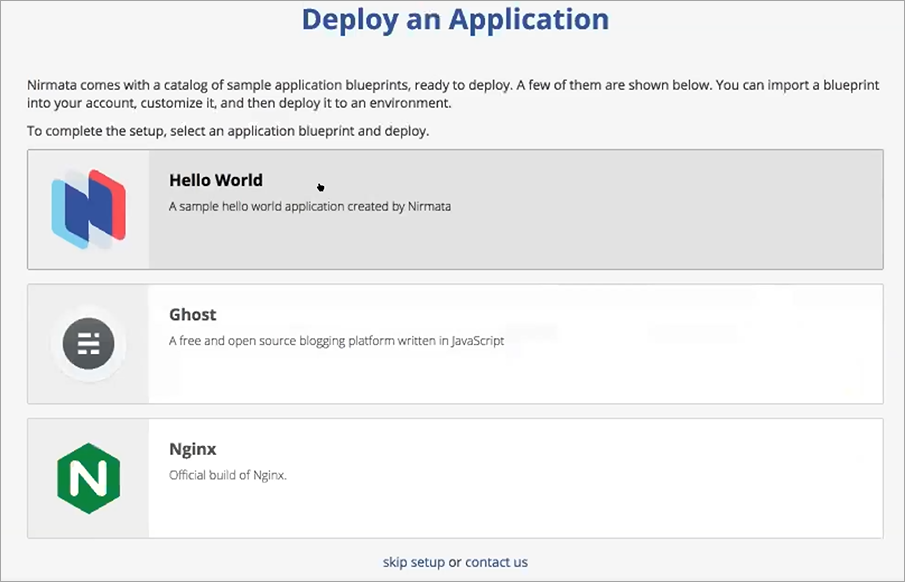Click the 'To complete the setup' instruction text
905x582 pixels.
click(x=228, y=131)
